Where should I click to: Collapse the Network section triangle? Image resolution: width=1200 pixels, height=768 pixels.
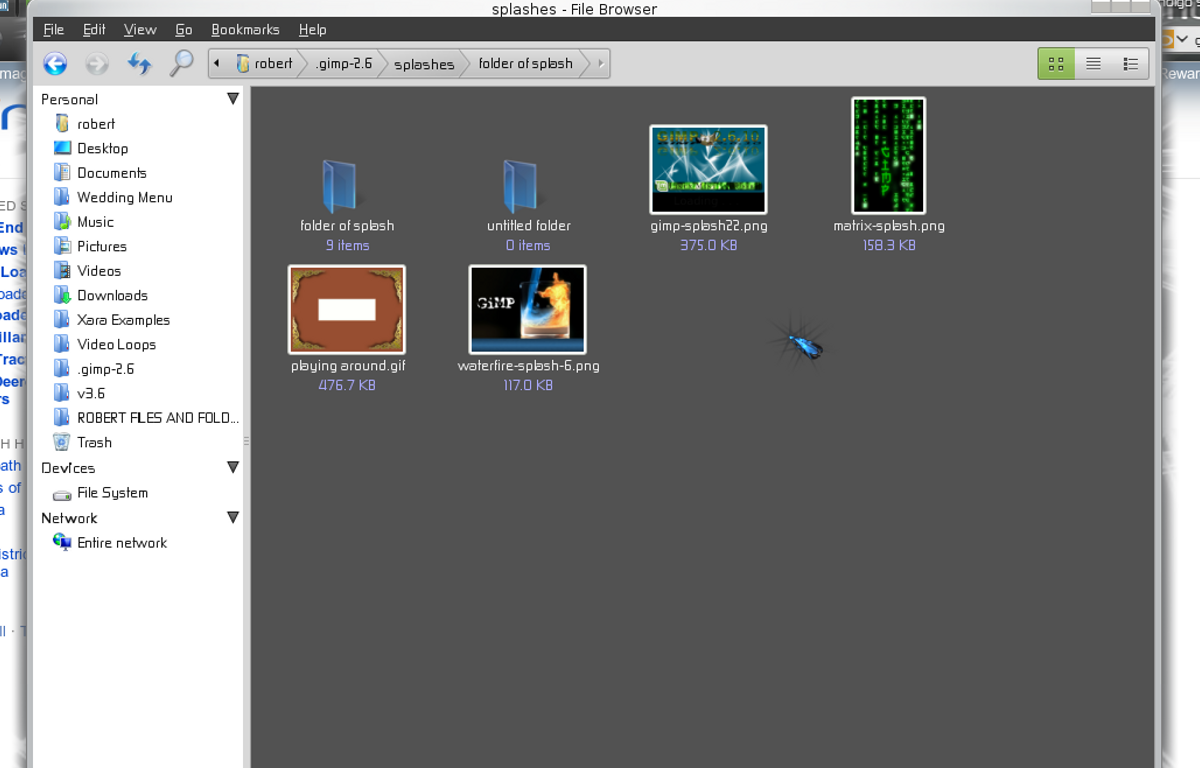point(233,517)
